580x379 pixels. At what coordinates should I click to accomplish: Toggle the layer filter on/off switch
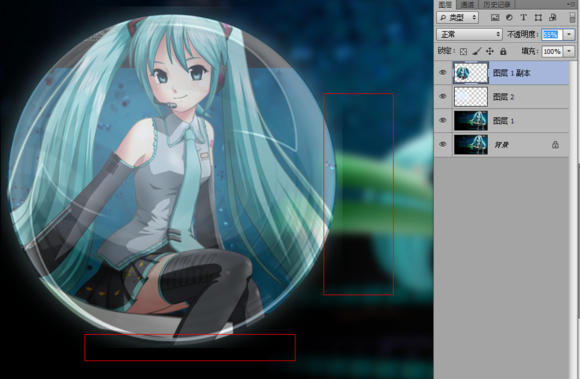[572, 17]
